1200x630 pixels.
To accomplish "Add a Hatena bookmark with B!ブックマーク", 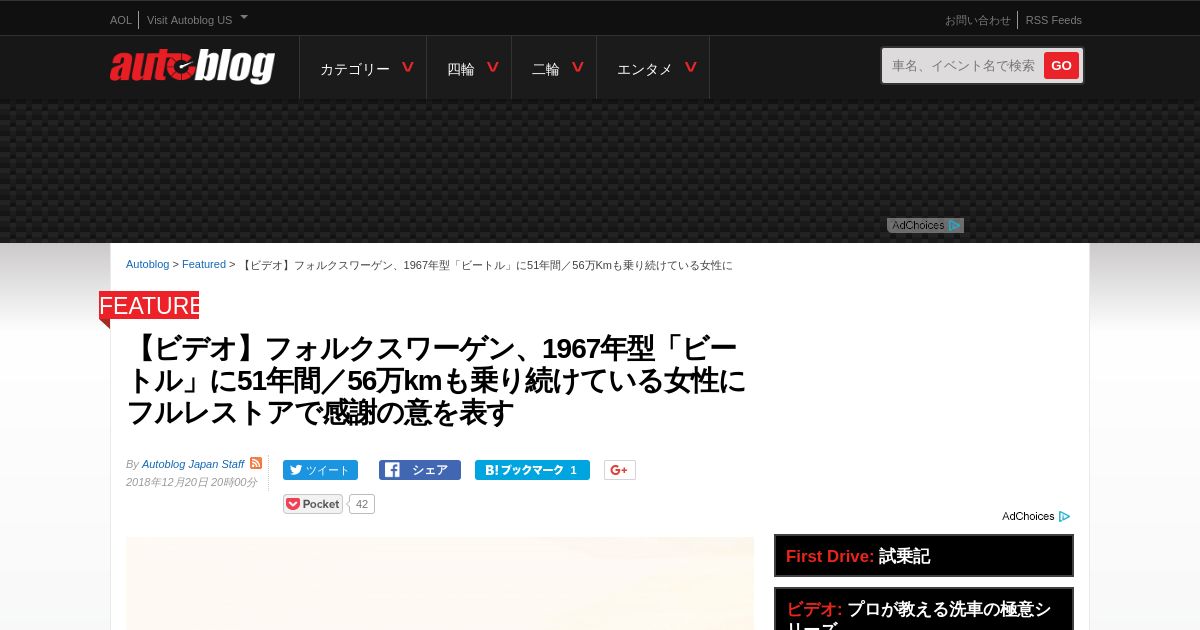I will click(532, 470).
